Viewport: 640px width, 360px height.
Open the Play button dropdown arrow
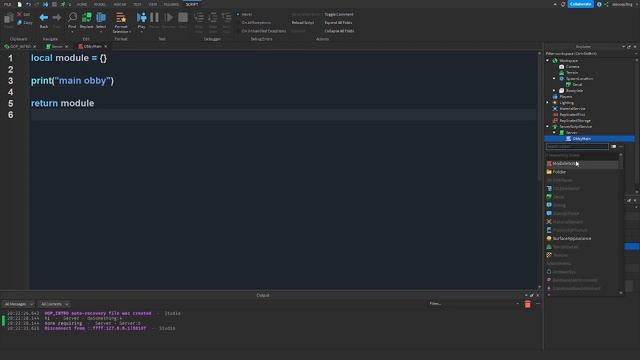click(142, 31)
